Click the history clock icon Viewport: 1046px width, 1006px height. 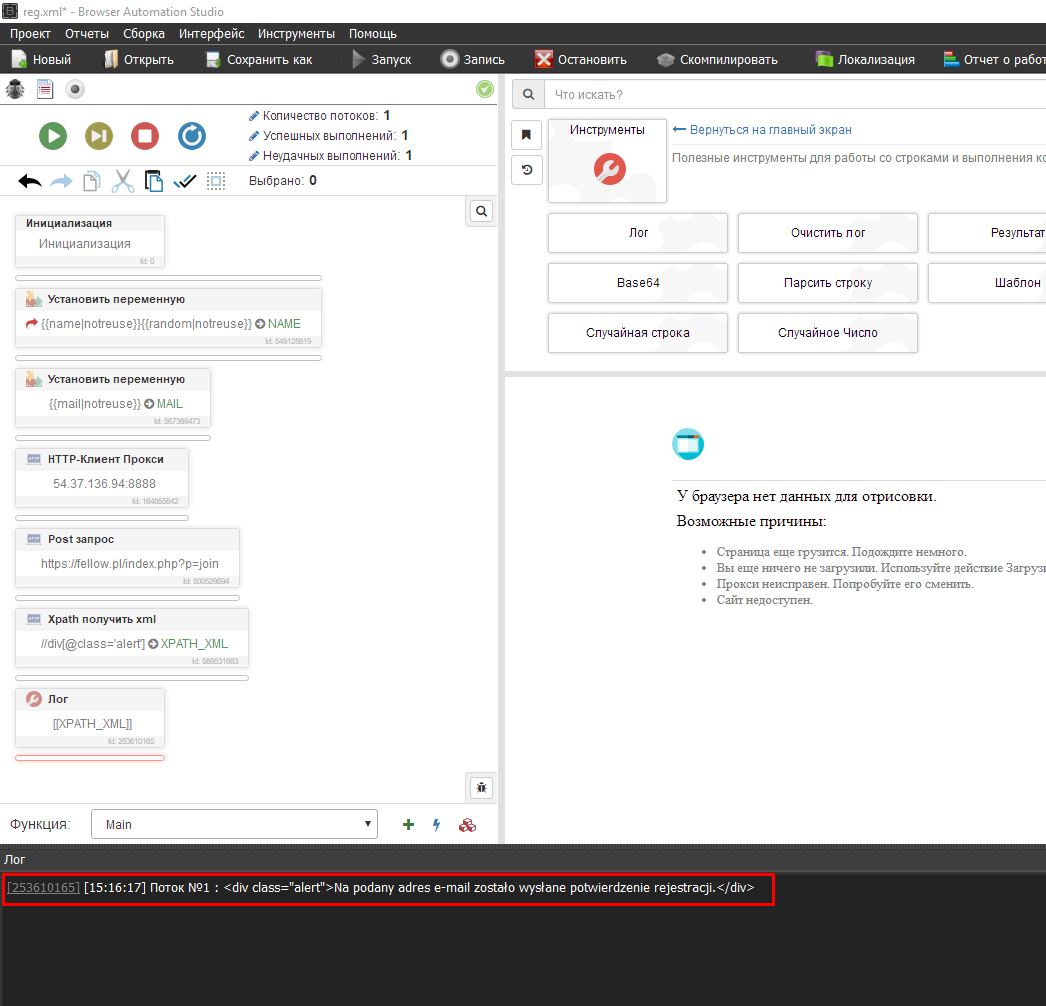[x=526, y=169]
